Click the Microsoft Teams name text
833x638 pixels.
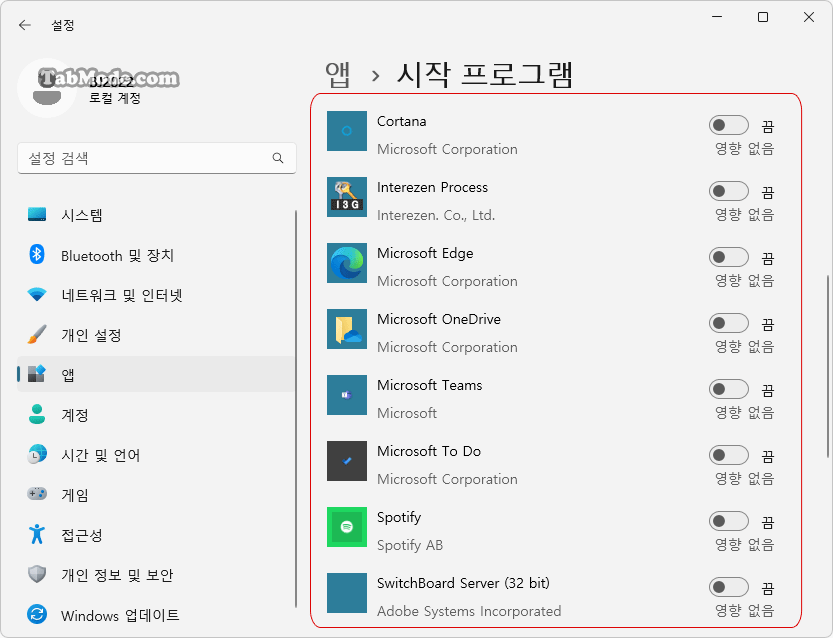430,385
